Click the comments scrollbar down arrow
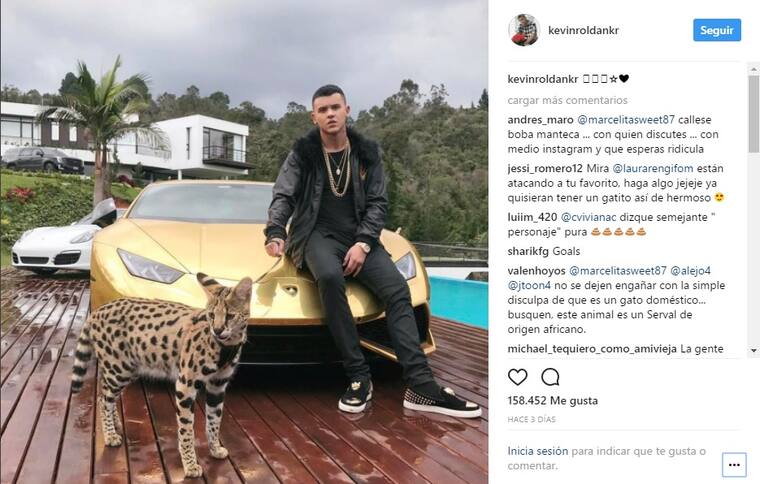Viewport: 760px width, 484px height. 754,350
